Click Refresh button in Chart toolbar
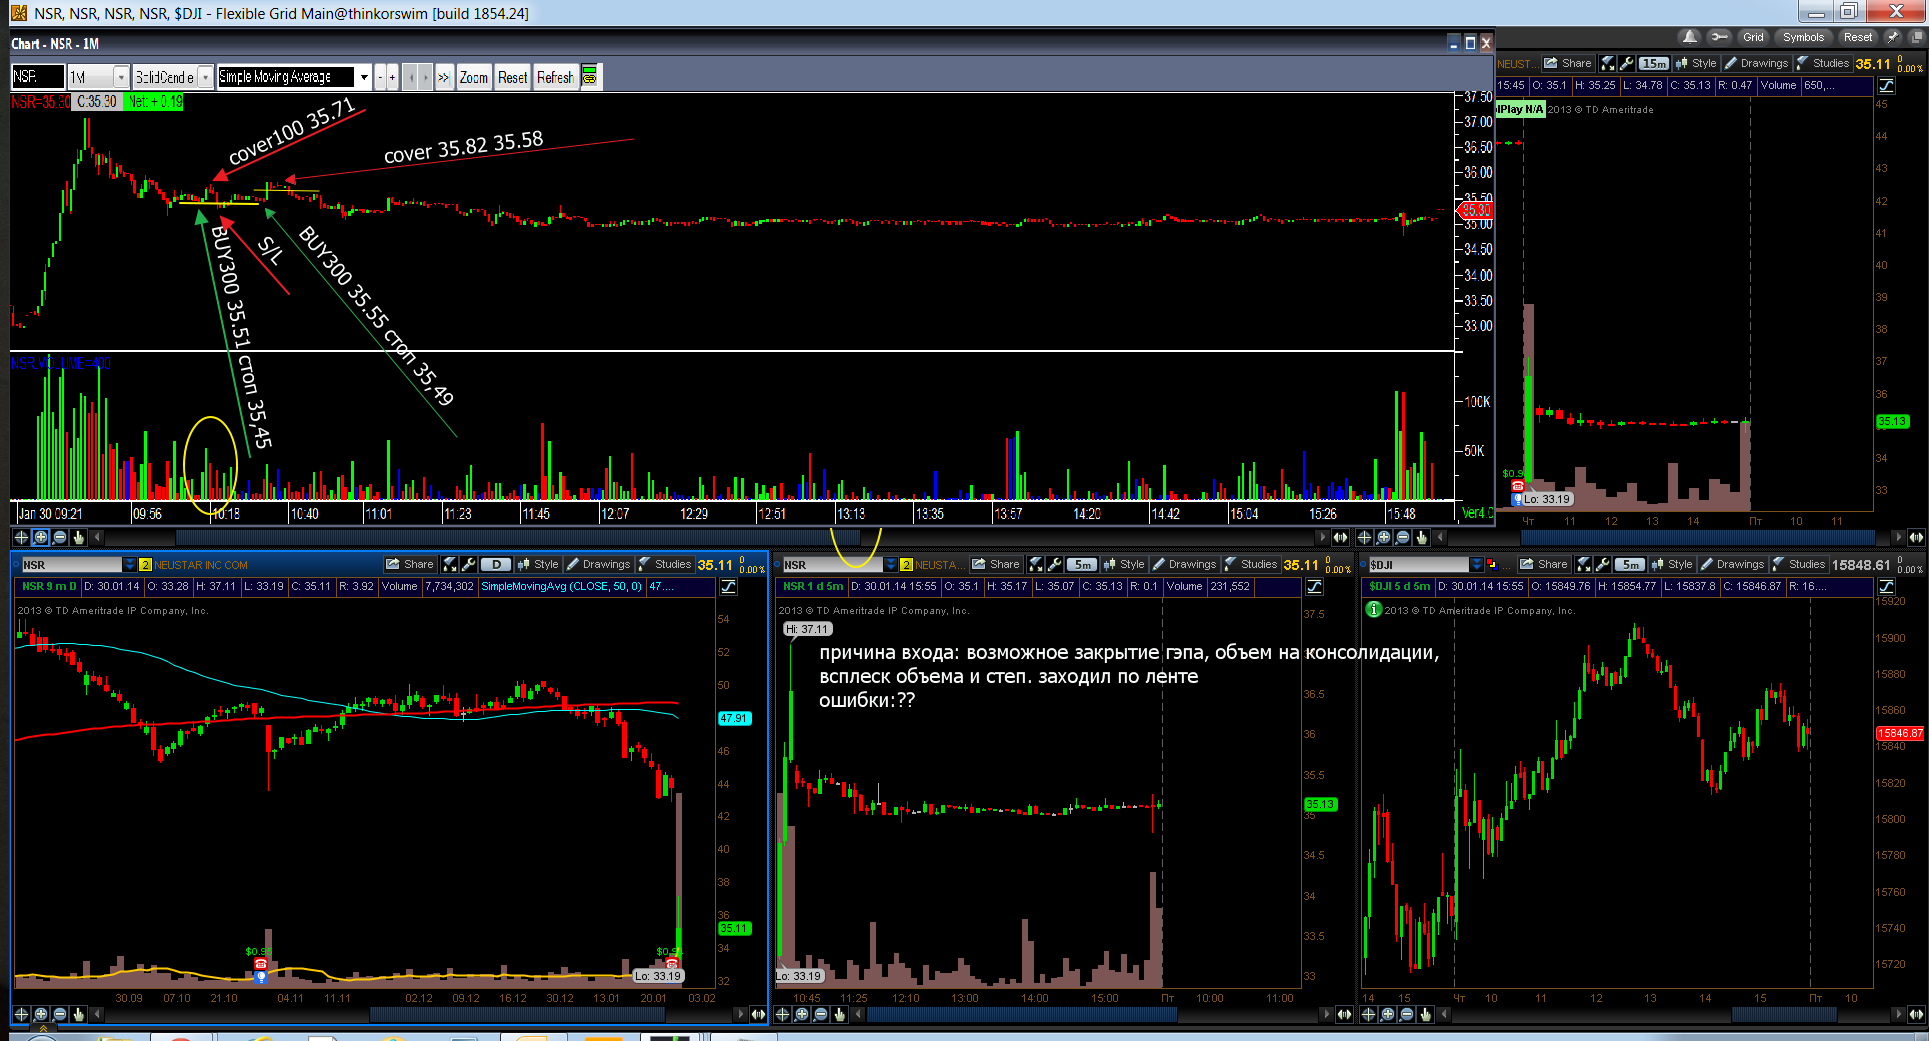Screen dimensions: 1929x1041 [x=556, y=77]
